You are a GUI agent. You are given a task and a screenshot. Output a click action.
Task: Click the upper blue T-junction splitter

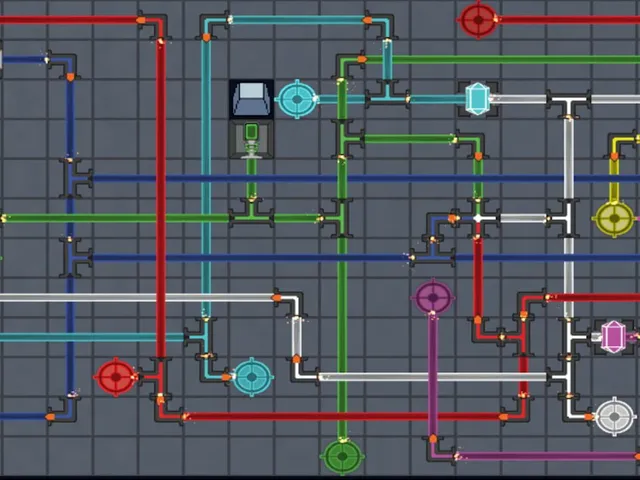click(x=75, y=178)
